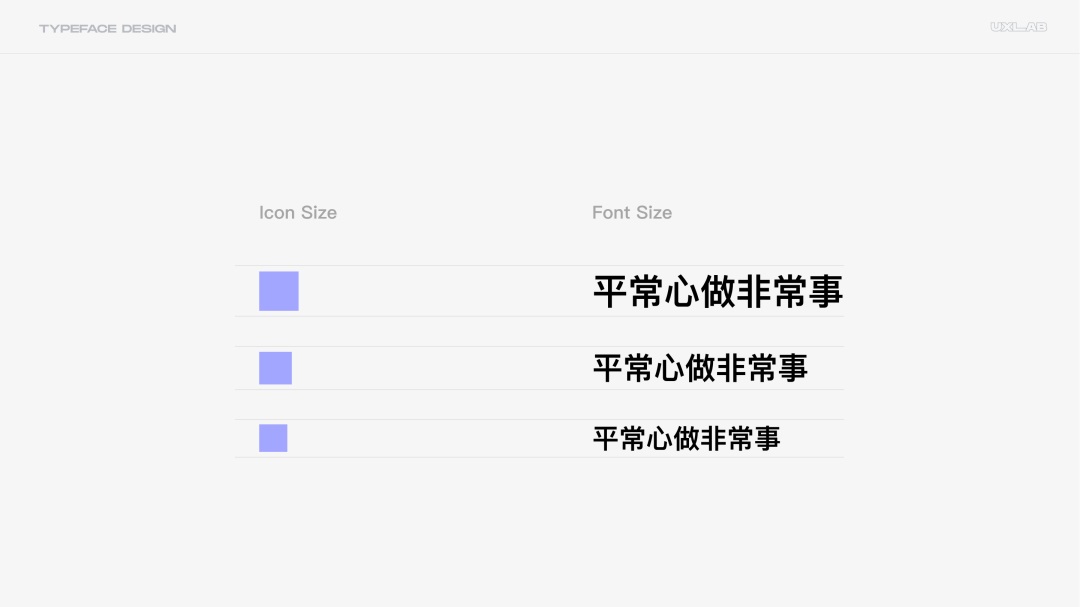This screenshot has width=1080, height=607.
Task: Select the smallest 平常心做非常事 text sample
Action: tap(686, 439)
